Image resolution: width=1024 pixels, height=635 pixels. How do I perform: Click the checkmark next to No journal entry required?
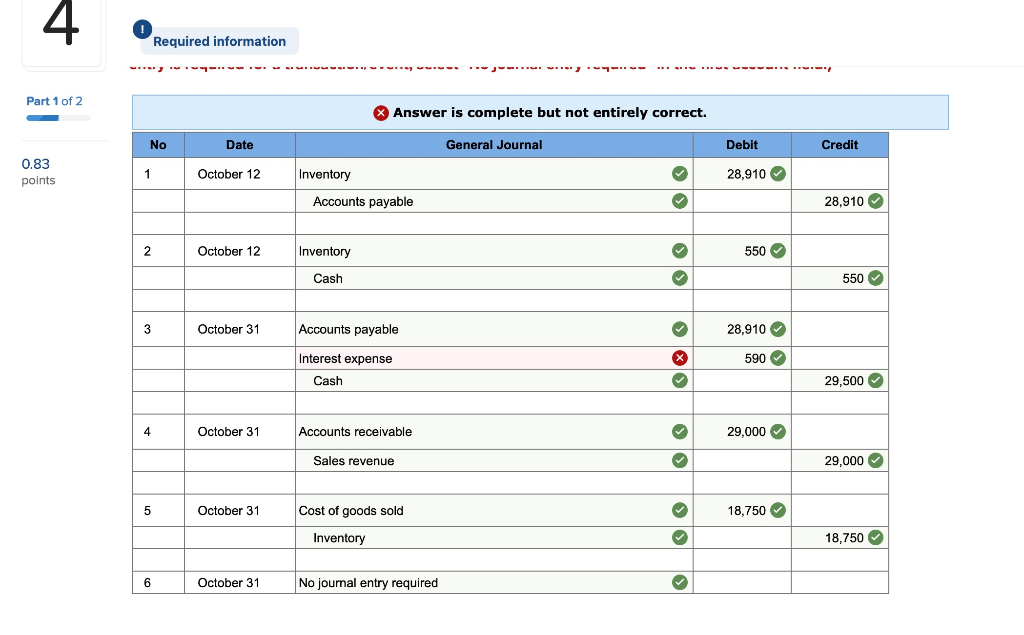coord(680,582)
